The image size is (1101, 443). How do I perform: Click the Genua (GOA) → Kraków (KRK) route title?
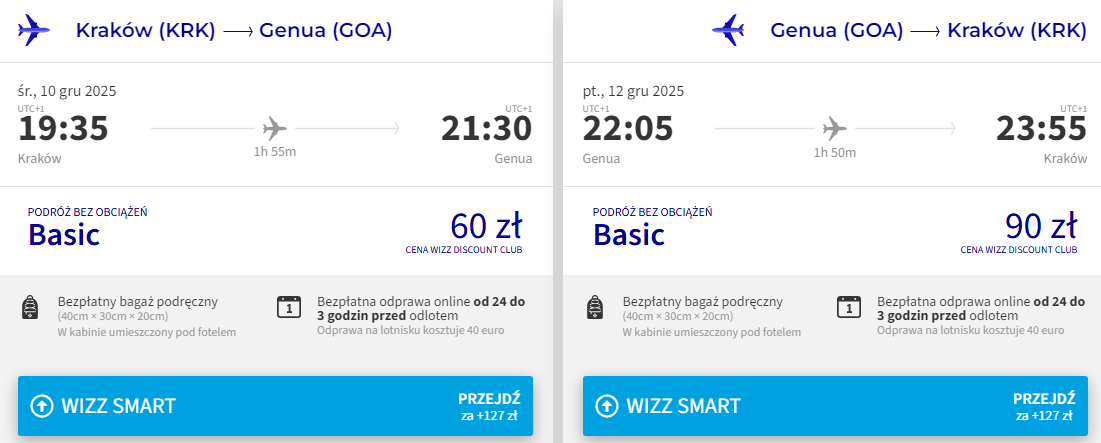pos(928,31)
